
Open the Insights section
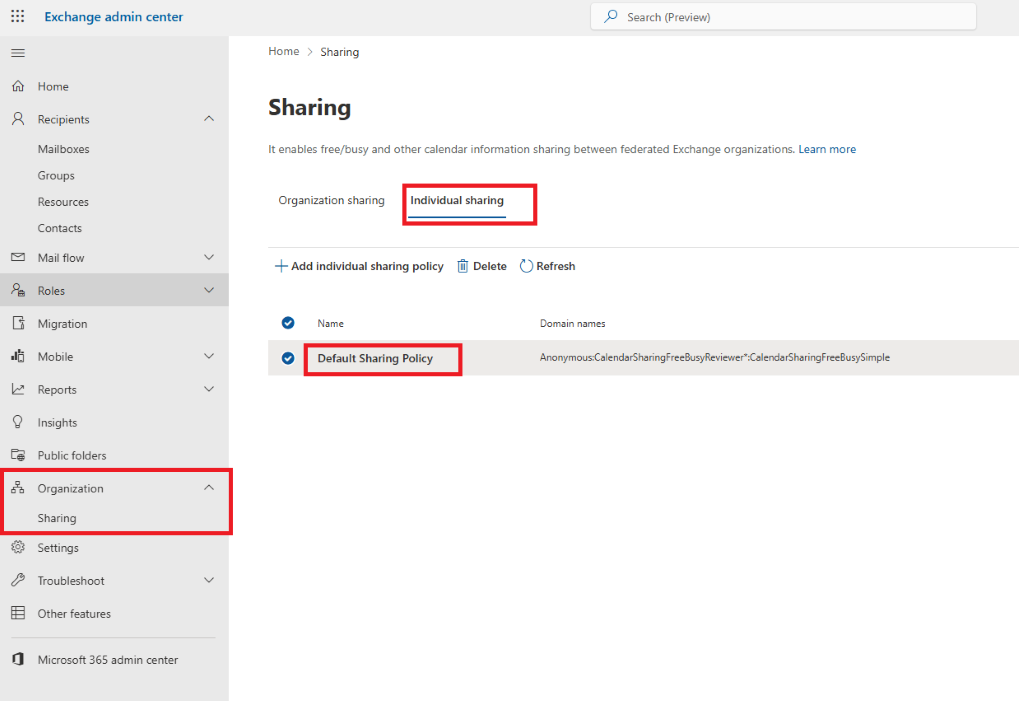[55, 422]
